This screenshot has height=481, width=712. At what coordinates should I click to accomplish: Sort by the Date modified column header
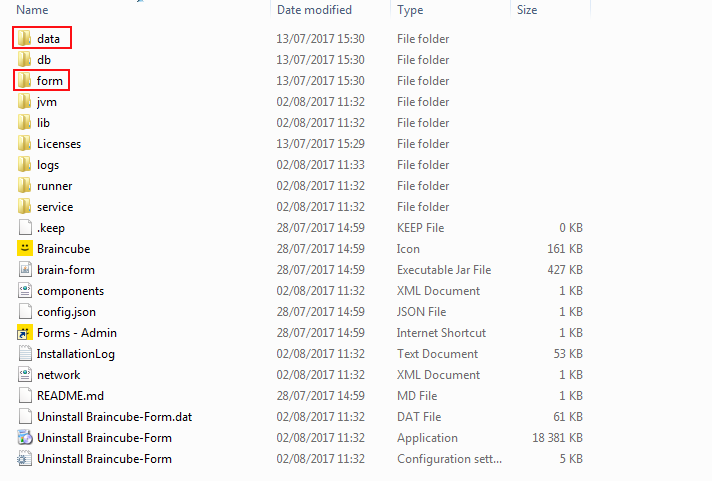point(314,10)
